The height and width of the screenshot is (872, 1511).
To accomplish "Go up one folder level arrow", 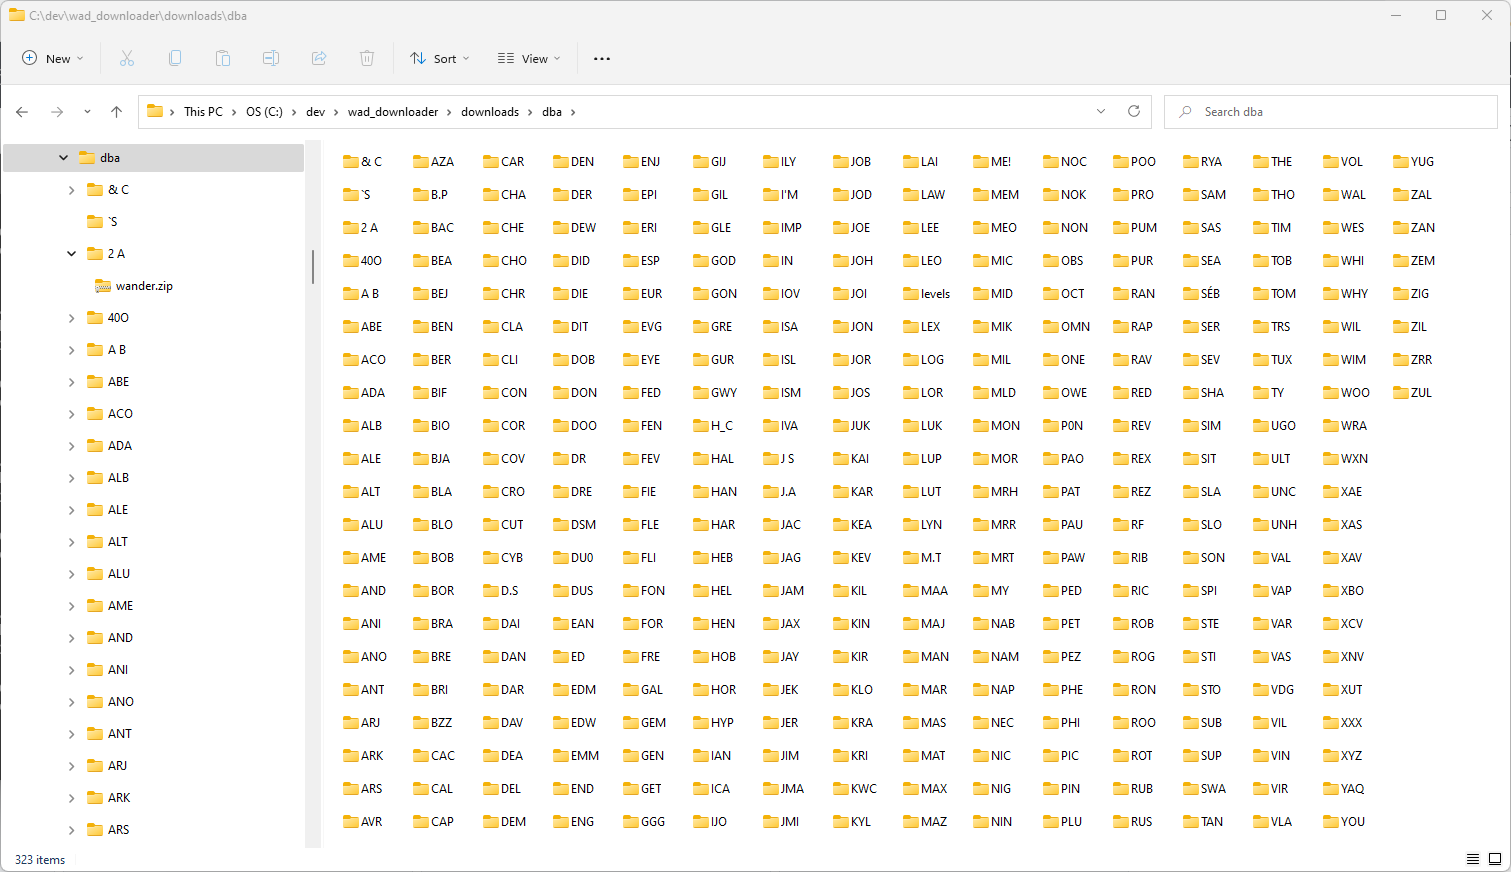I will pos(116,112).
